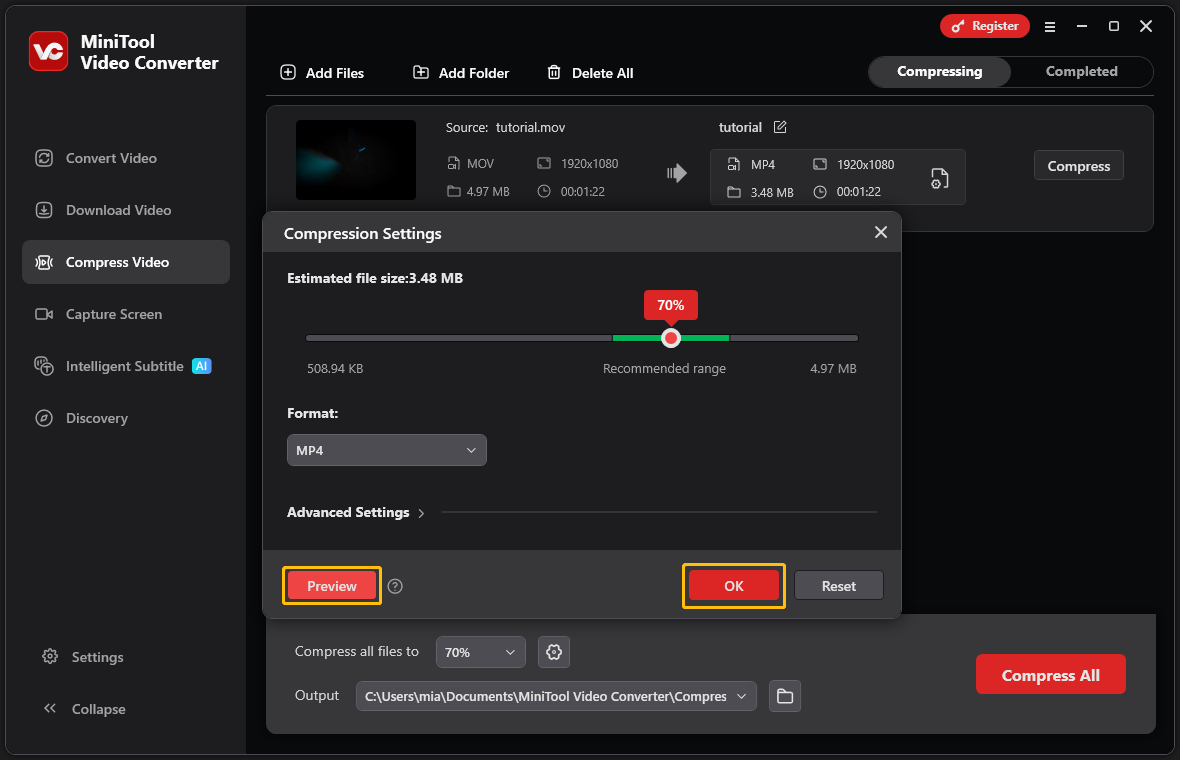This screenshot has width=1180, height=760.
Task: Open the help tooltip beside Preview
Action: click(395, 586)
